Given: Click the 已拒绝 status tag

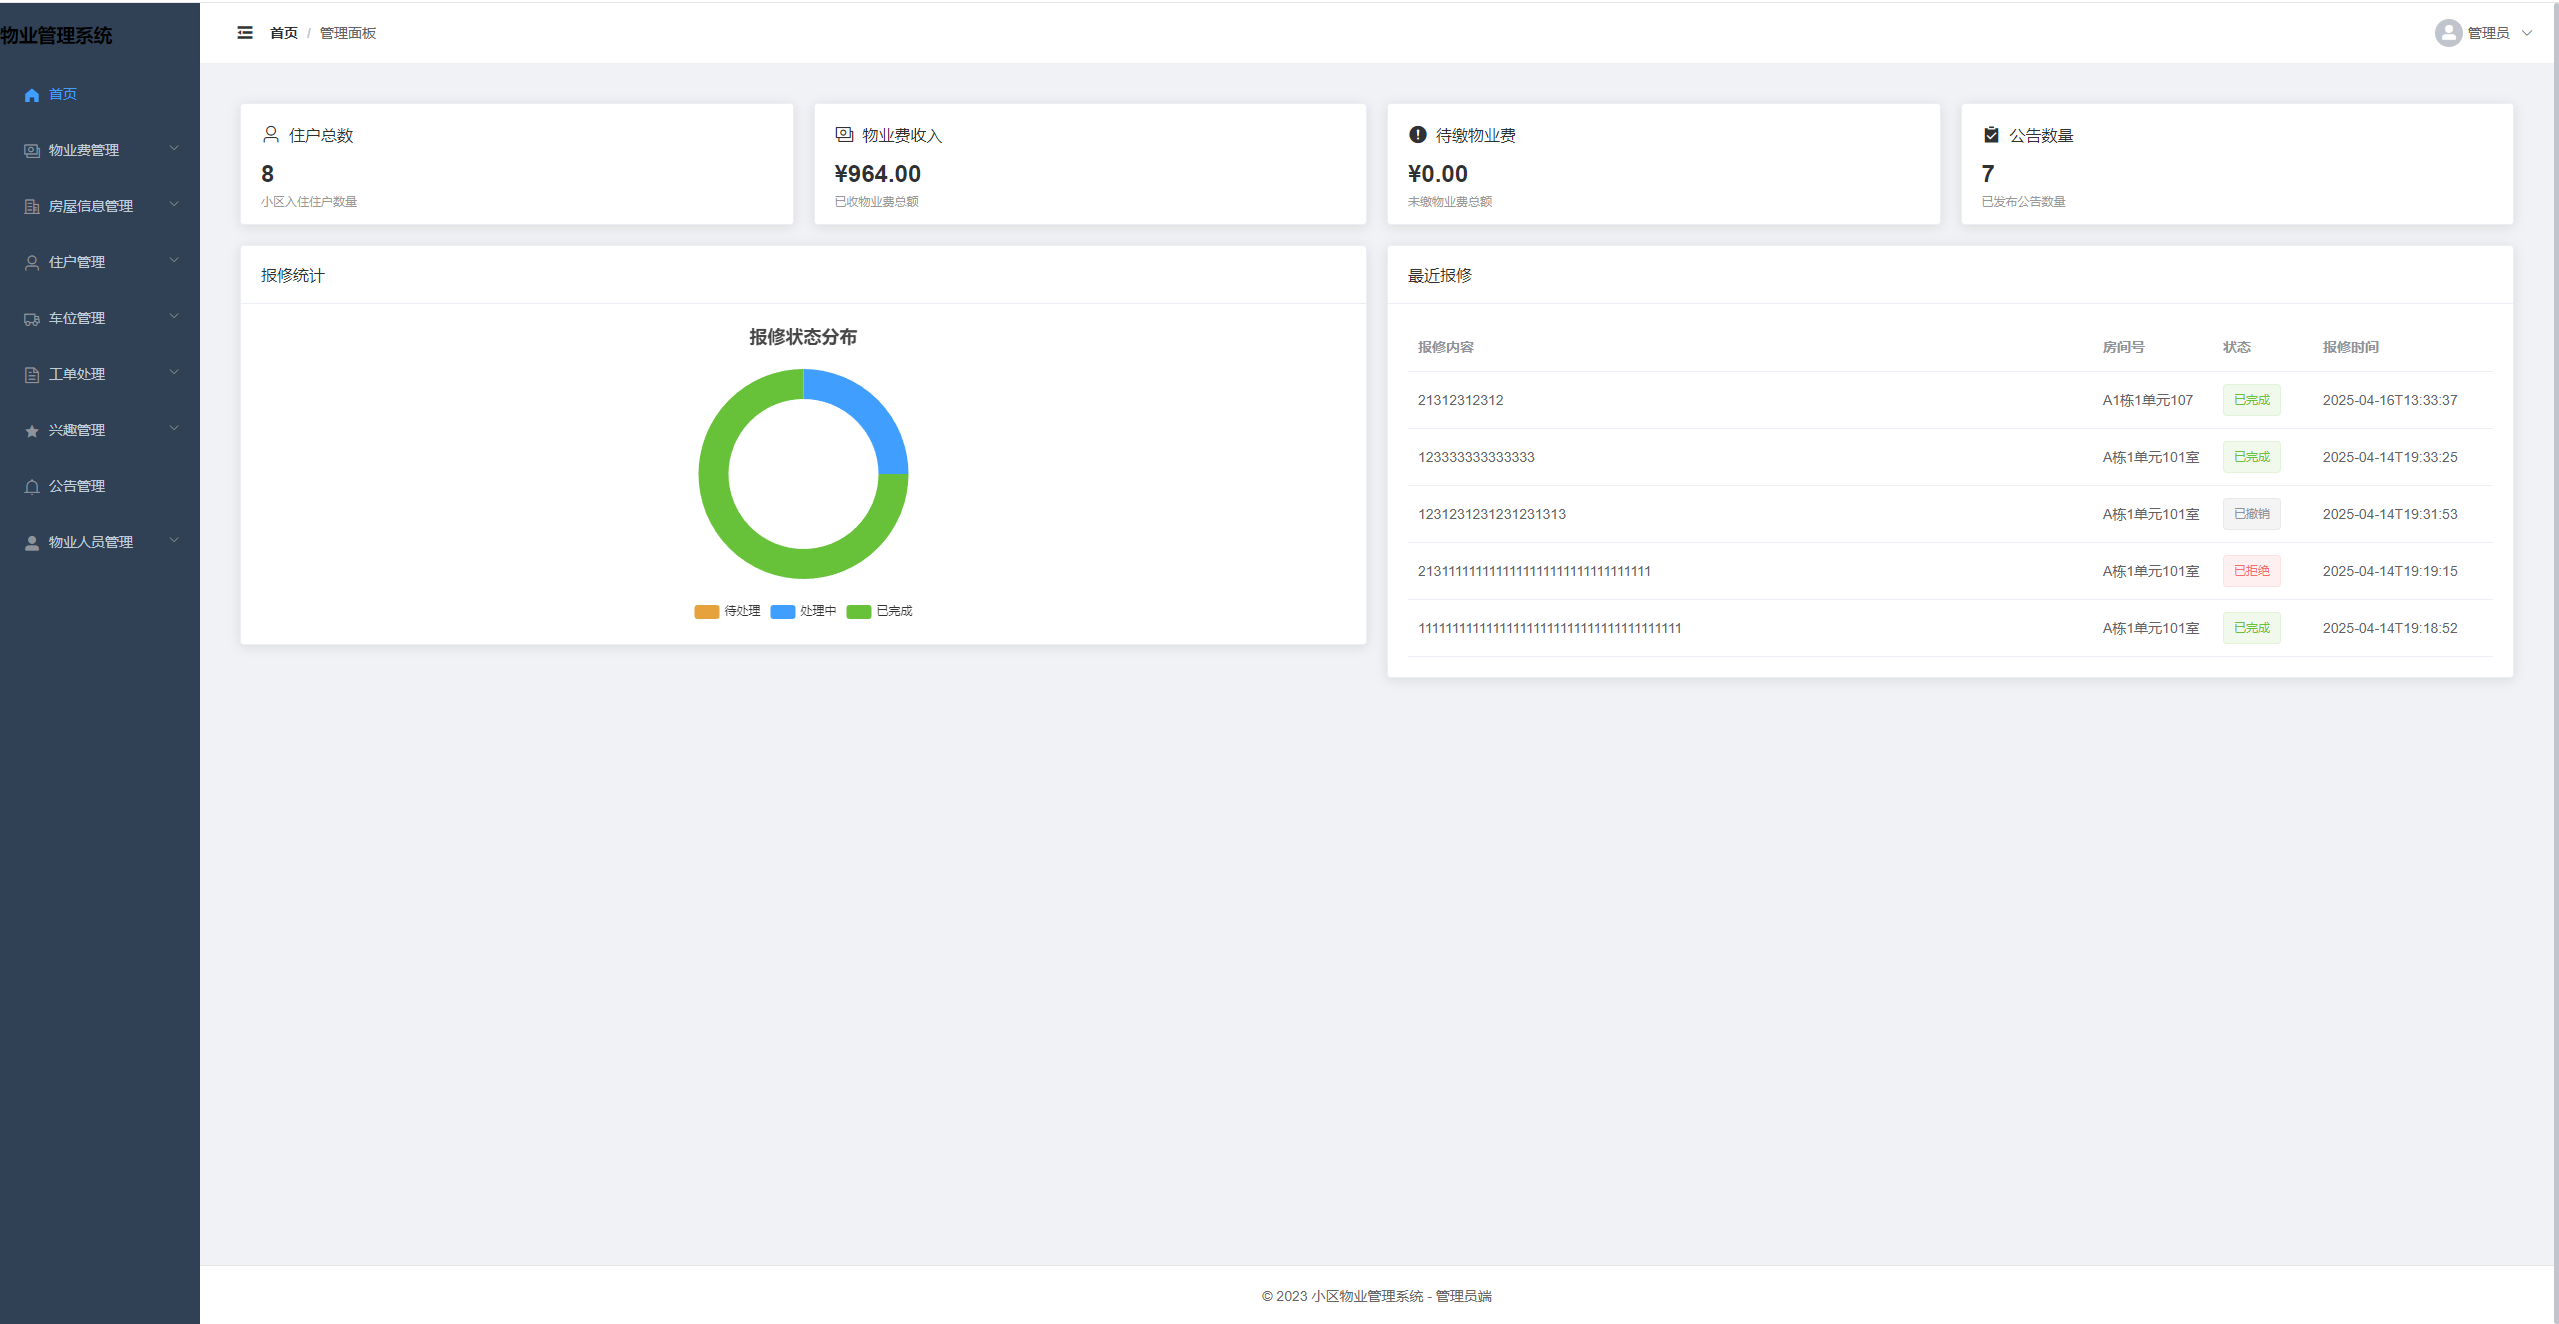Looking at the screenshot, I should point(2251,571).
